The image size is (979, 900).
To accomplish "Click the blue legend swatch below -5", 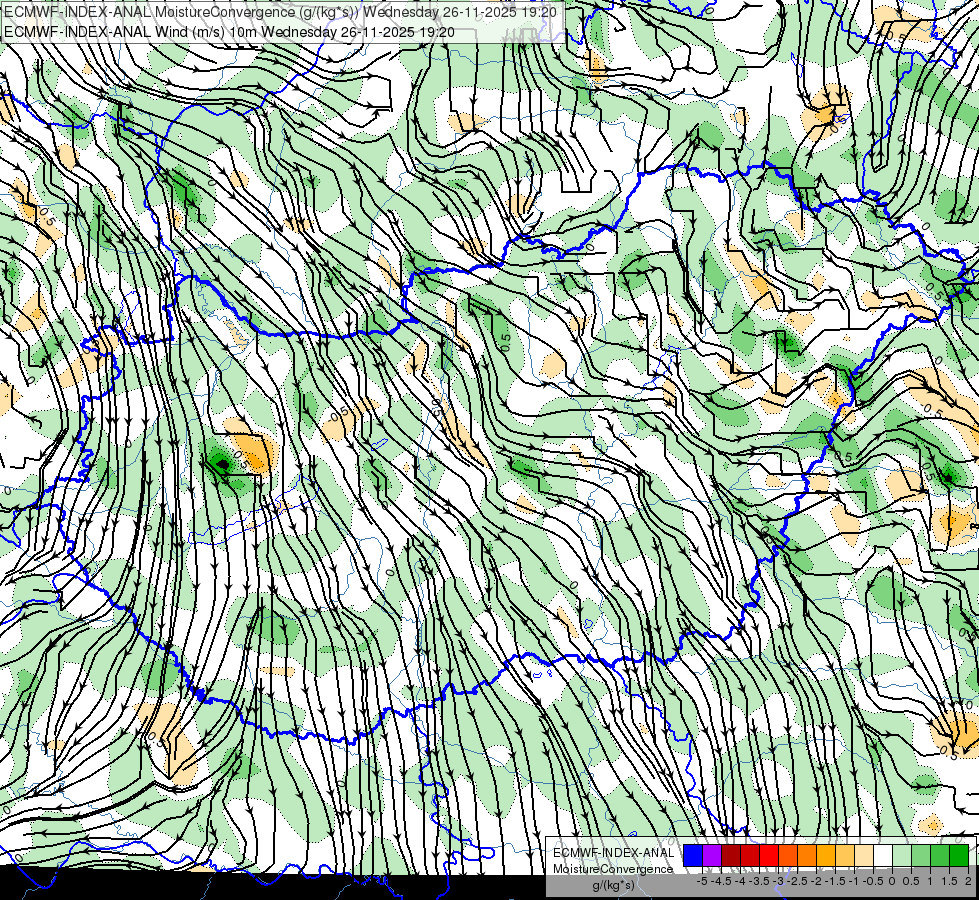I will pyautogui.click(x=693, y=855).
